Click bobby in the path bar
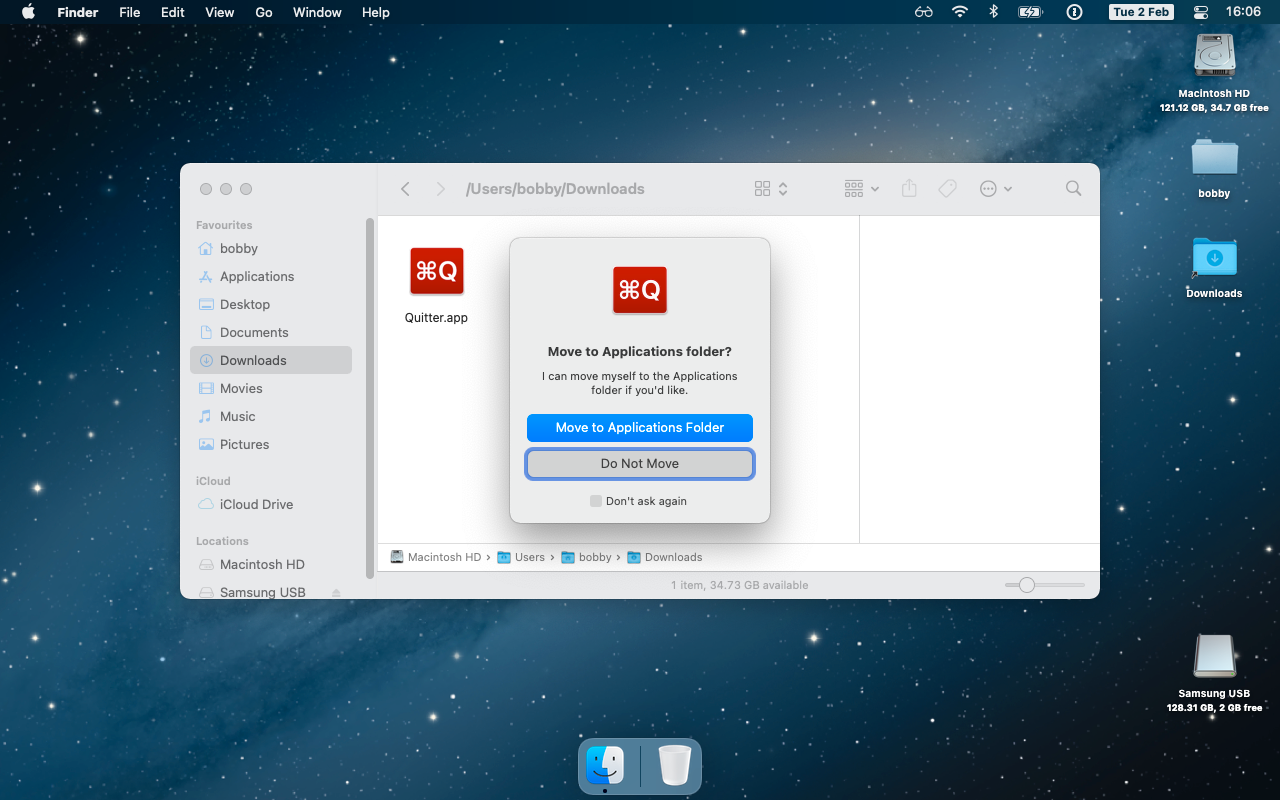The height and width of the screenshot is (800, 1280). [586, 557]
